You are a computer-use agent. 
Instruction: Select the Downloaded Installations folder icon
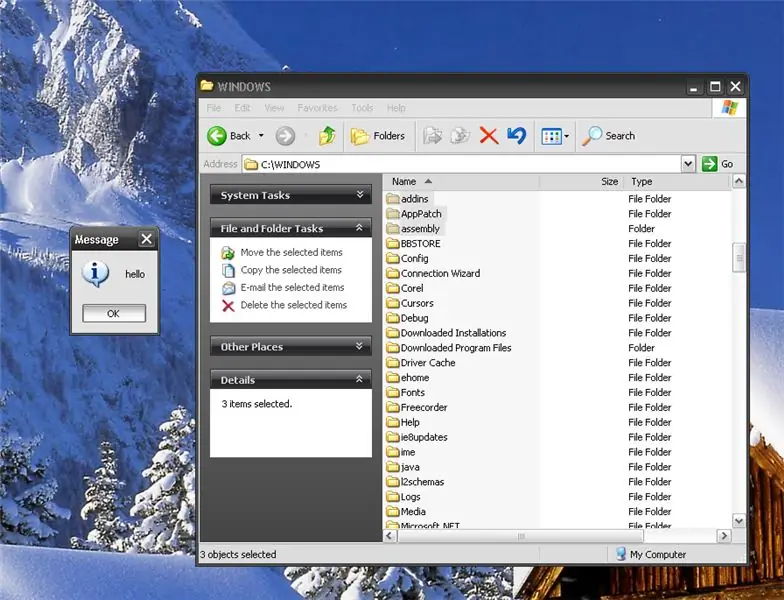(x=393, y=333)
